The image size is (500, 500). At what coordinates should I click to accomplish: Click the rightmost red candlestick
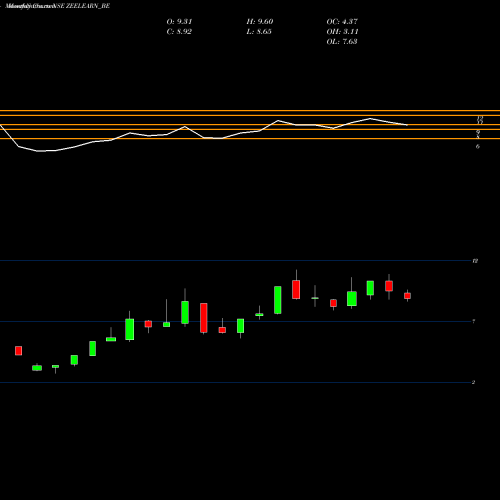(407, 296)
